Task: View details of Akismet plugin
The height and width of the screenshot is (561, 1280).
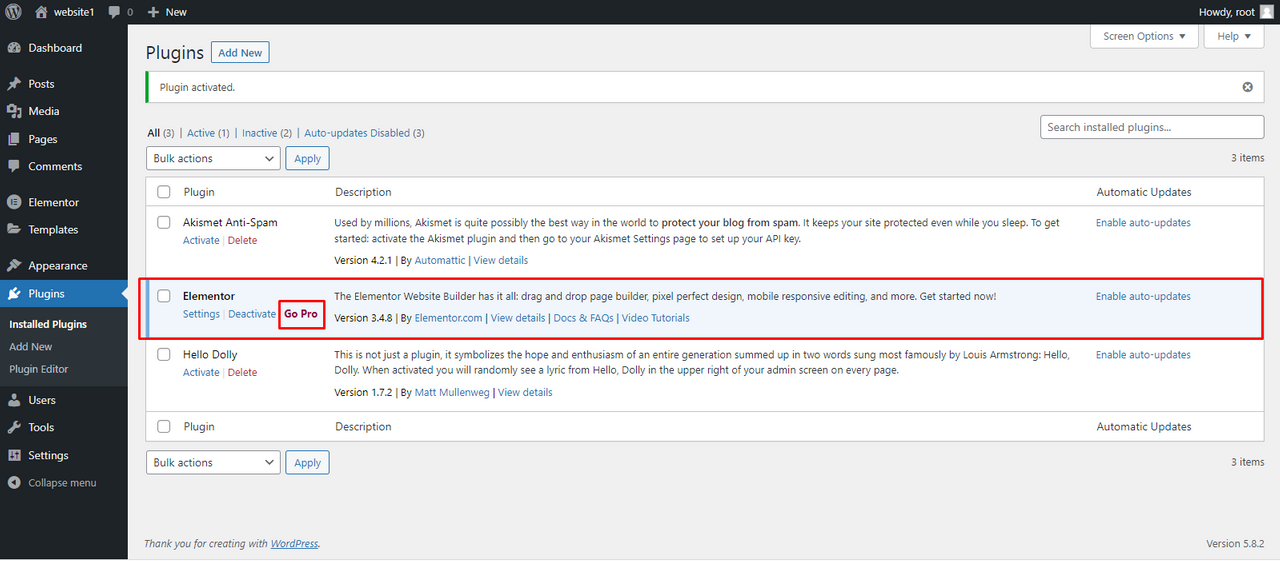Action: tap(501, 260)
